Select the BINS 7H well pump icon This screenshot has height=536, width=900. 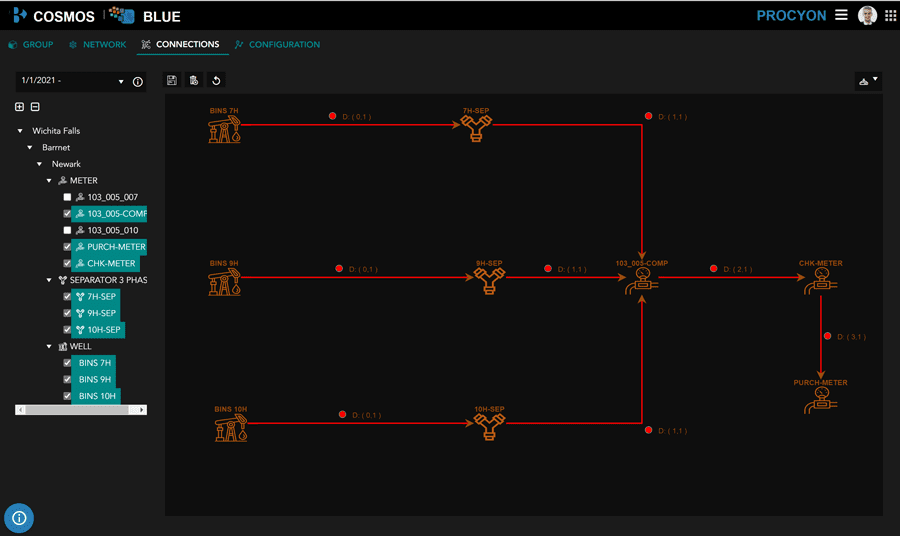tap(224, 129)
